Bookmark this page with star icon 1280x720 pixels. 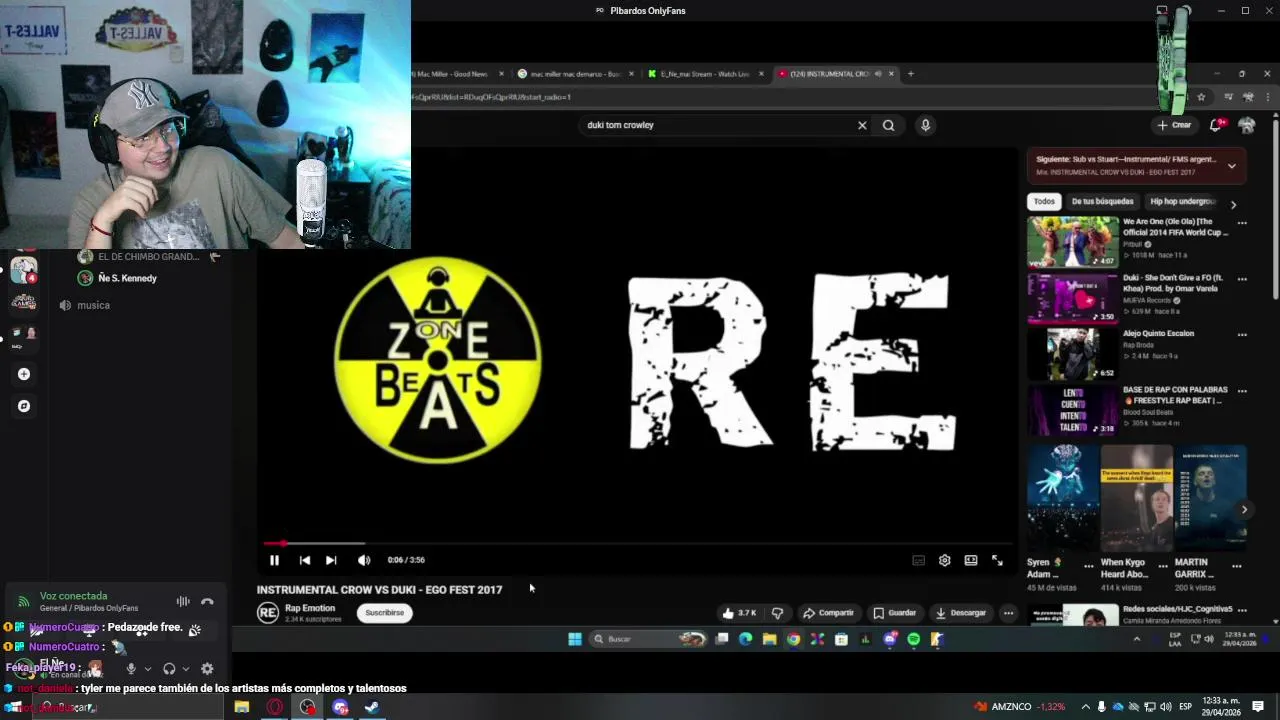[x=1201, y=97]
